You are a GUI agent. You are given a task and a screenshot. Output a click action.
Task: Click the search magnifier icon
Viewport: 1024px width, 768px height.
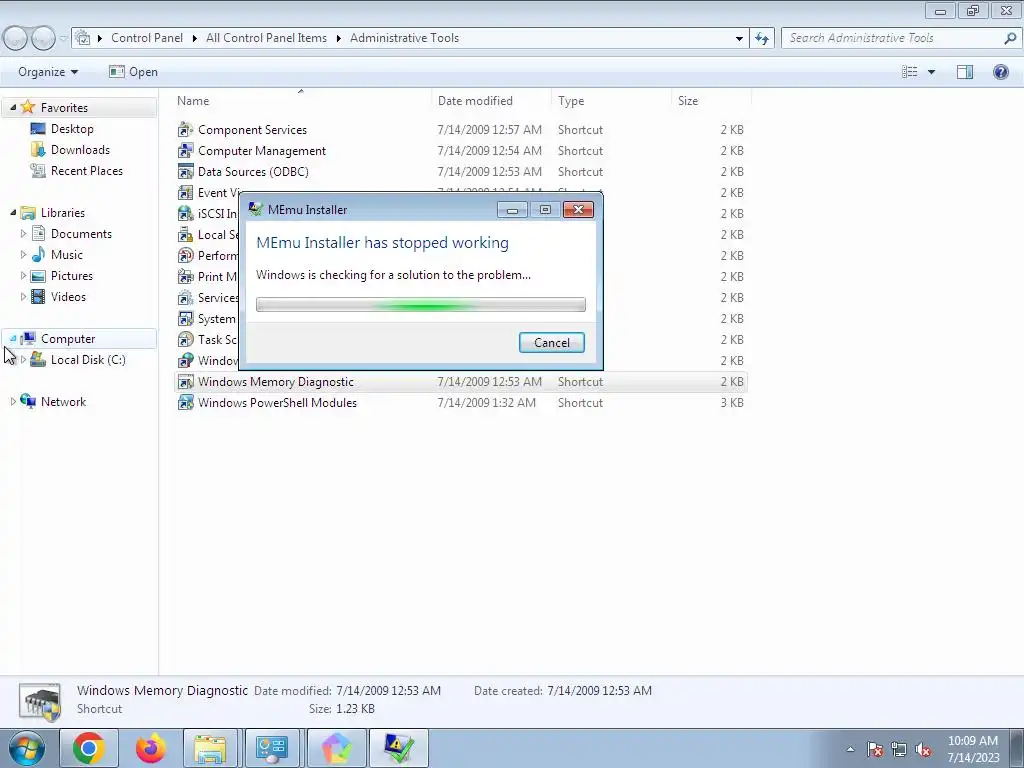coord(1010,38)
